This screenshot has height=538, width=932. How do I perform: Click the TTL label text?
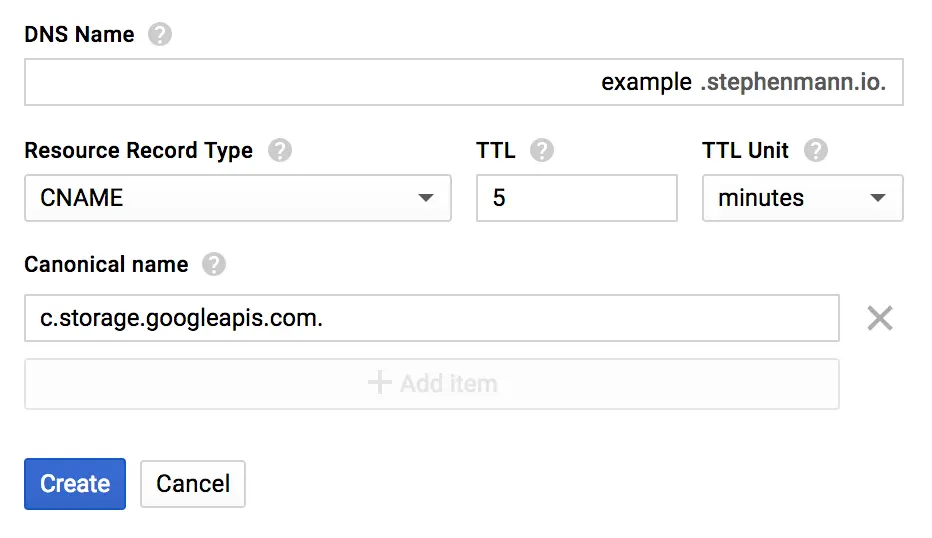[496, 151]
